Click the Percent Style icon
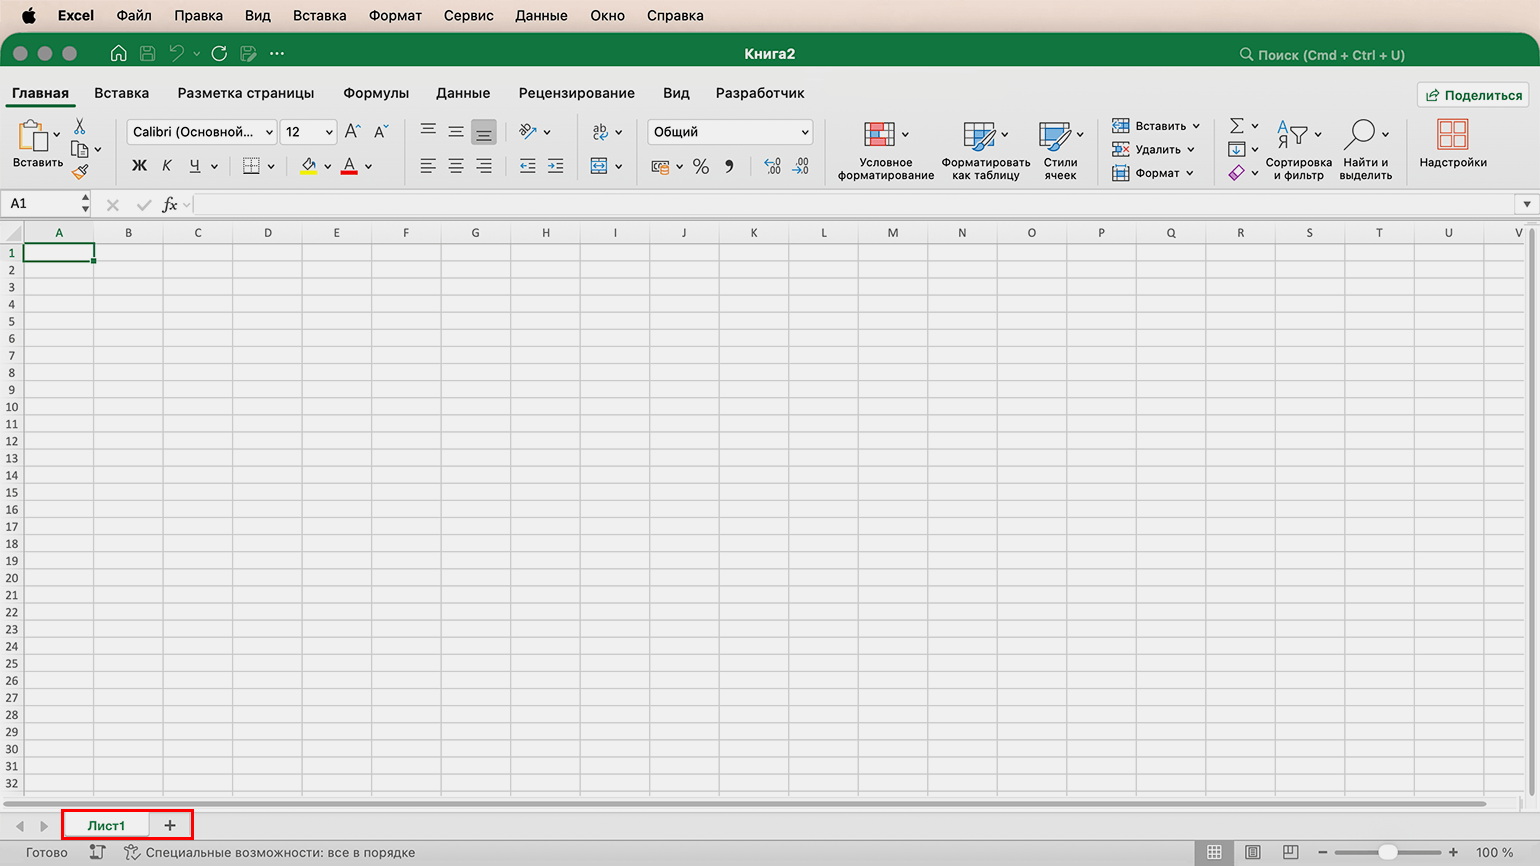1540x866 pixels. coord(701,166)
